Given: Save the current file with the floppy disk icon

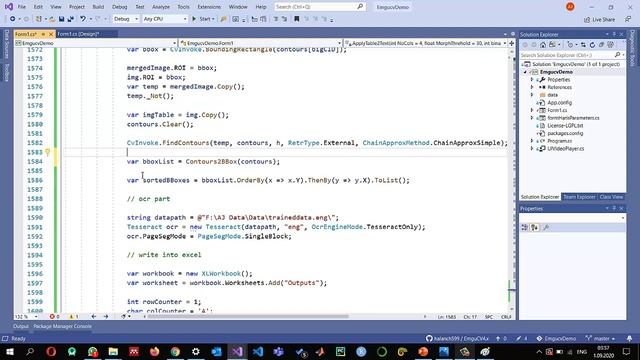Looking at the screenshot, I should [61, 19].
